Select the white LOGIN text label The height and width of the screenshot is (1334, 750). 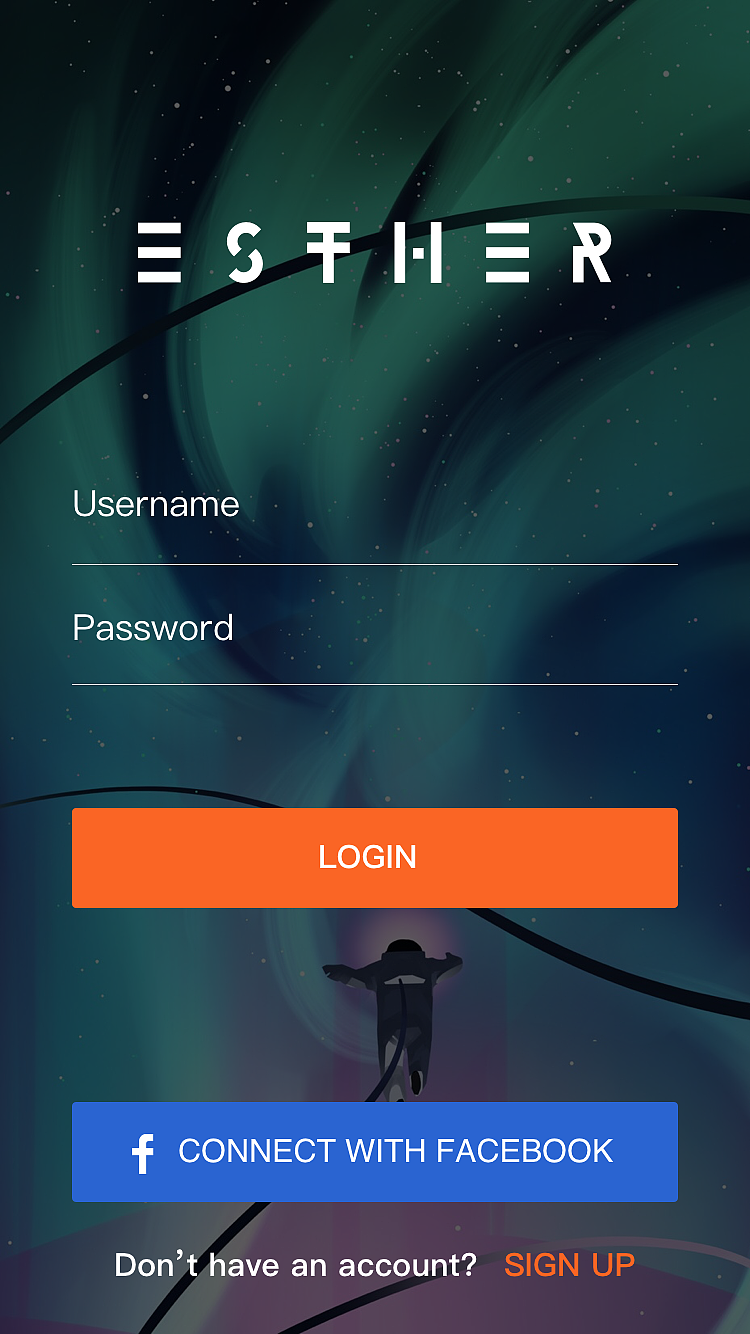coord(367,857)
